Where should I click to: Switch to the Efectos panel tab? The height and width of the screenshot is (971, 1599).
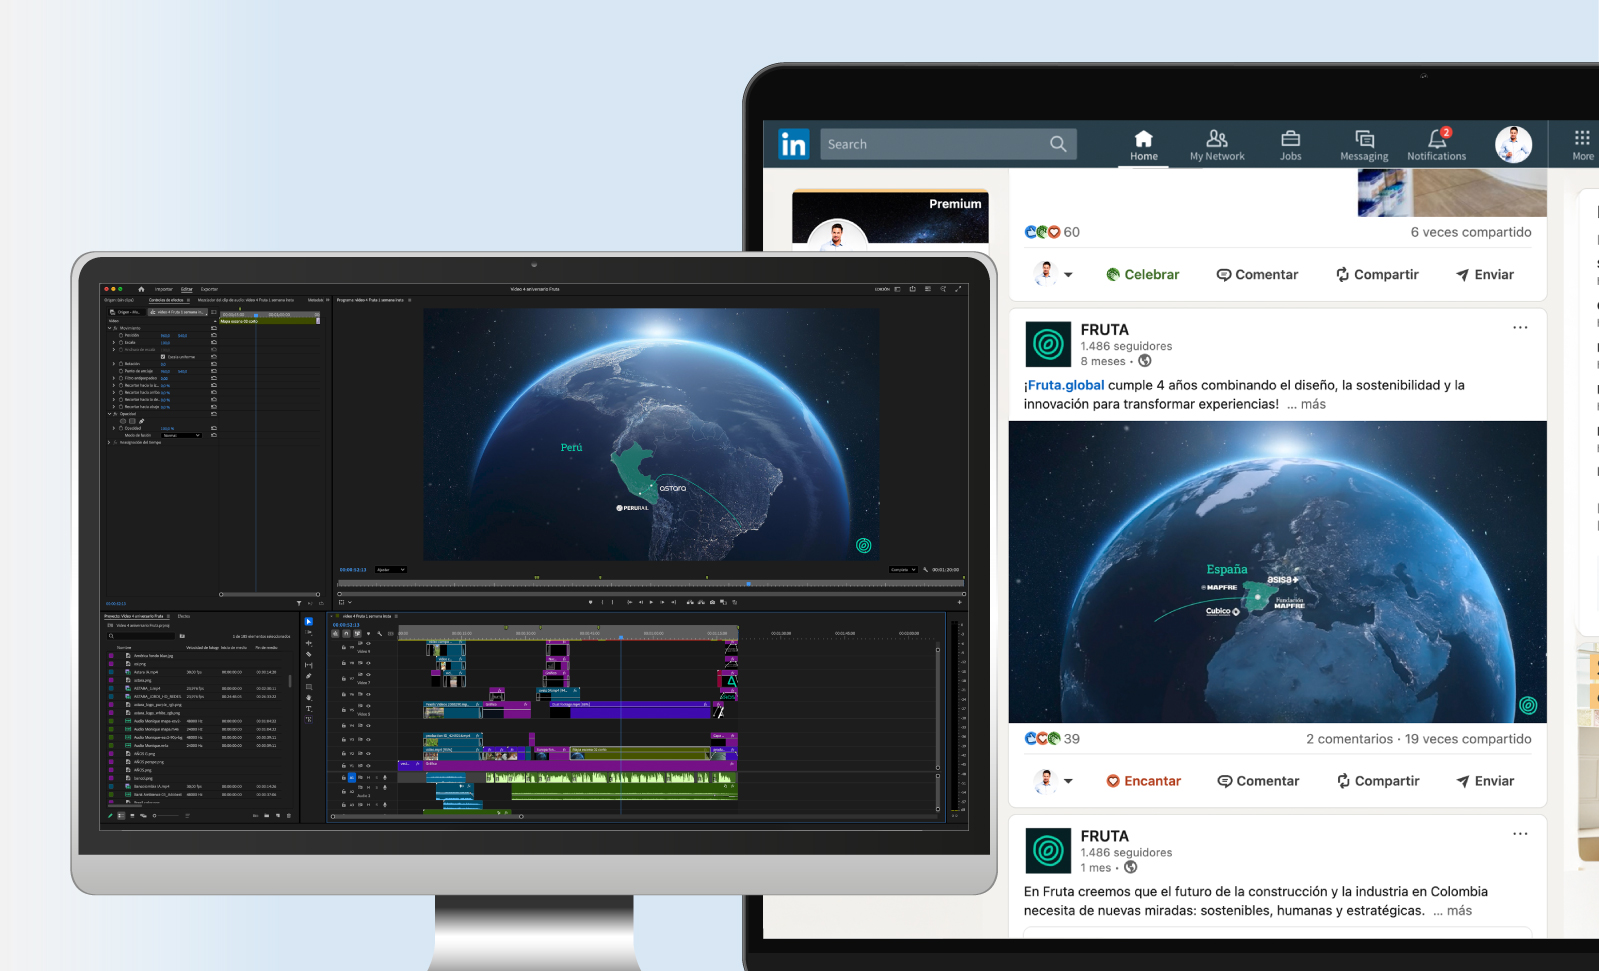click(x=184, y=616)
